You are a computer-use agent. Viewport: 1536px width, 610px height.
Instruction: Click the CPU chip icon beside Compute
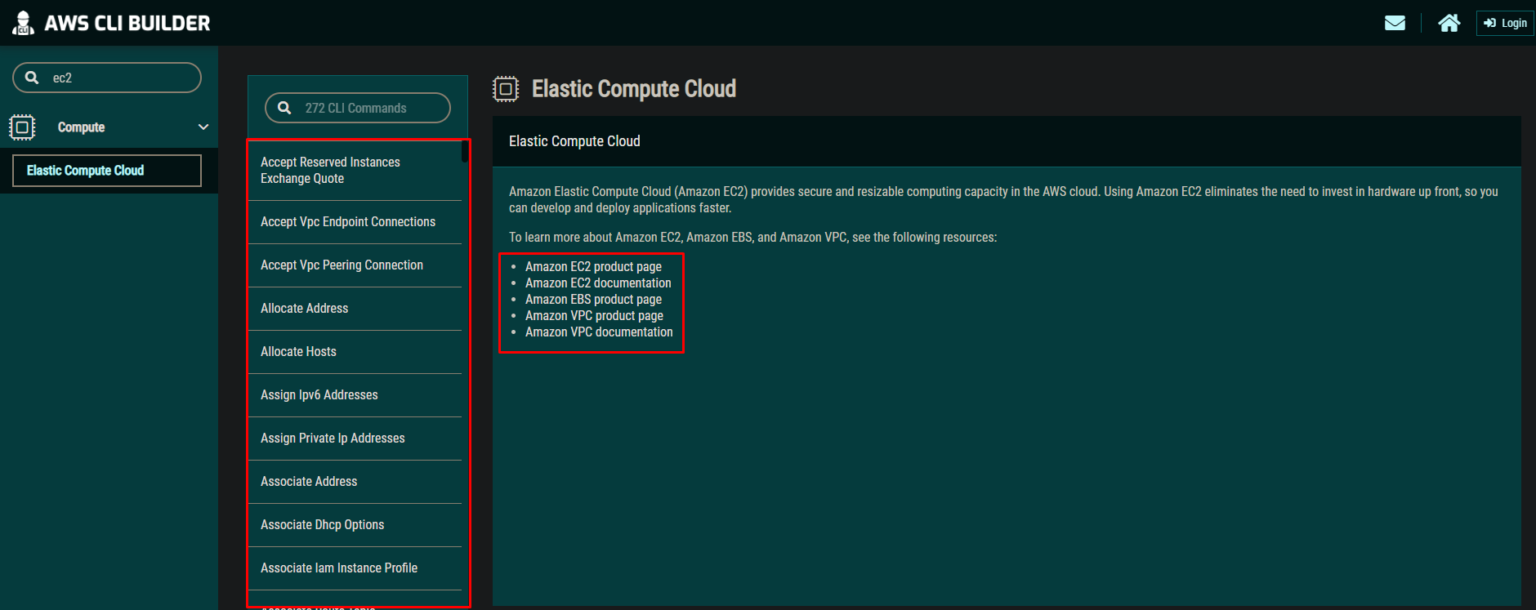pos(21,127)
